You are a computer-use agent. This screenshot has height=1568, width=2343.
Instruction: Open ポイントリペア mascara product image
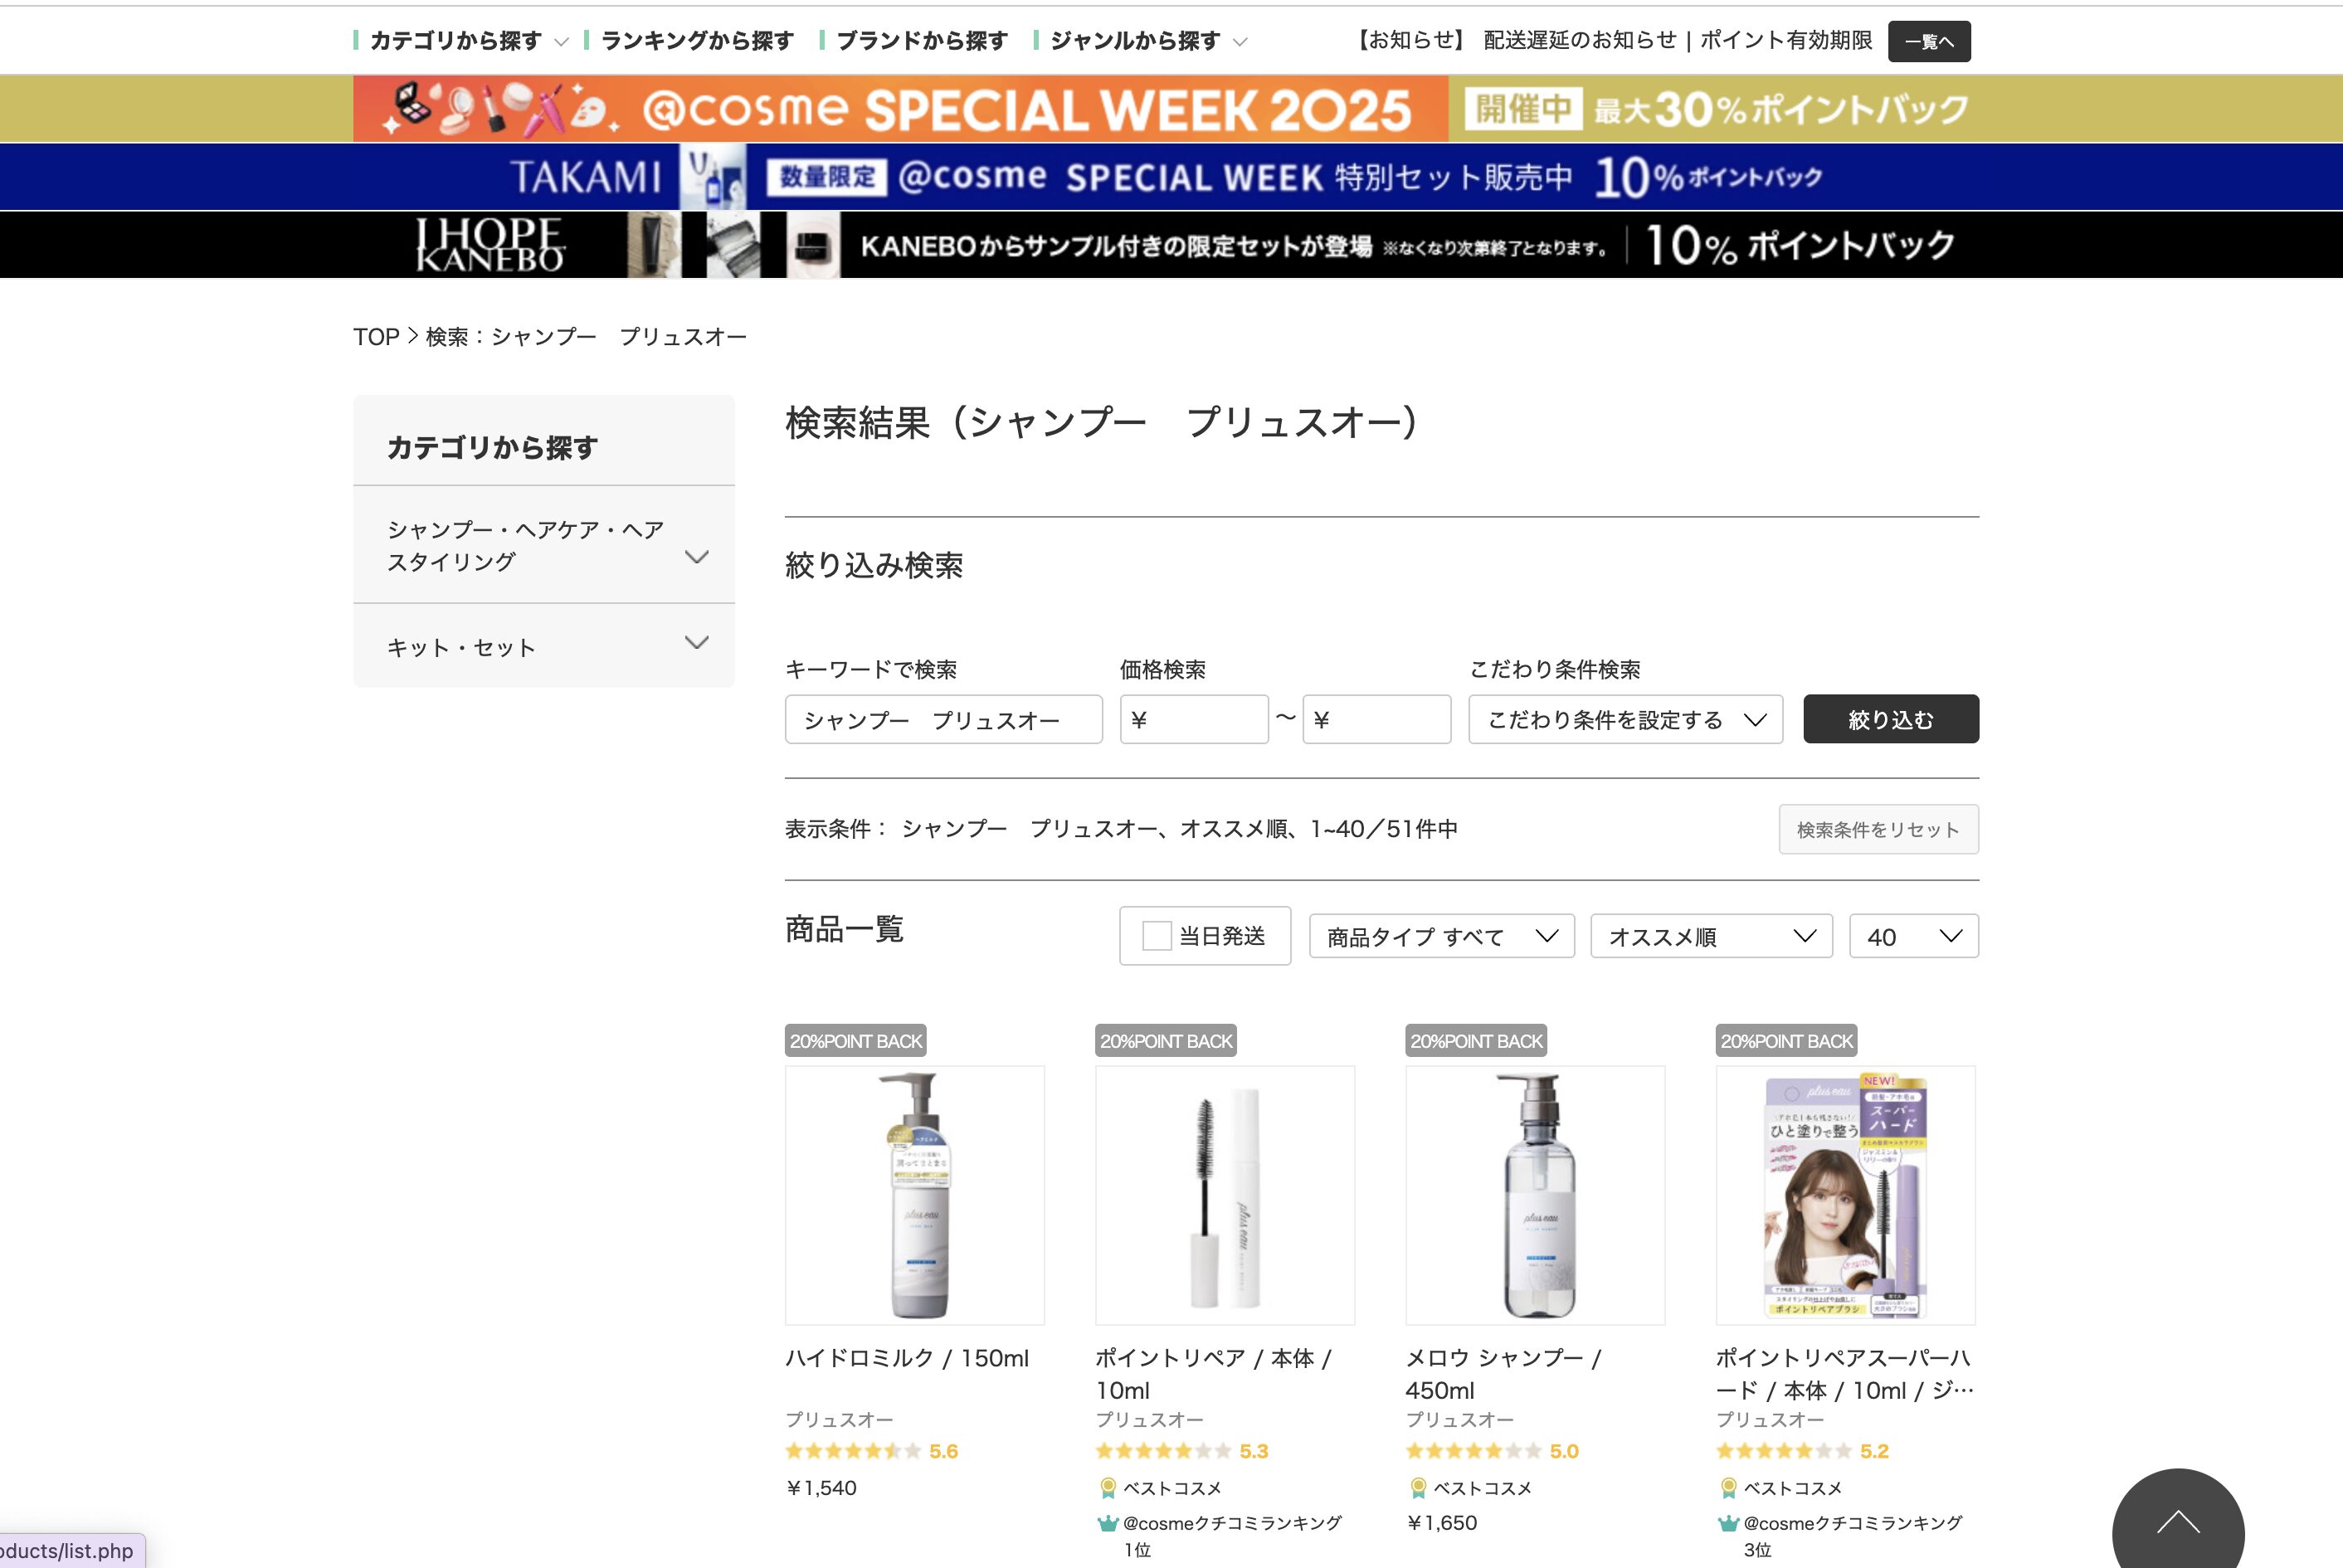[1225, 1195]
